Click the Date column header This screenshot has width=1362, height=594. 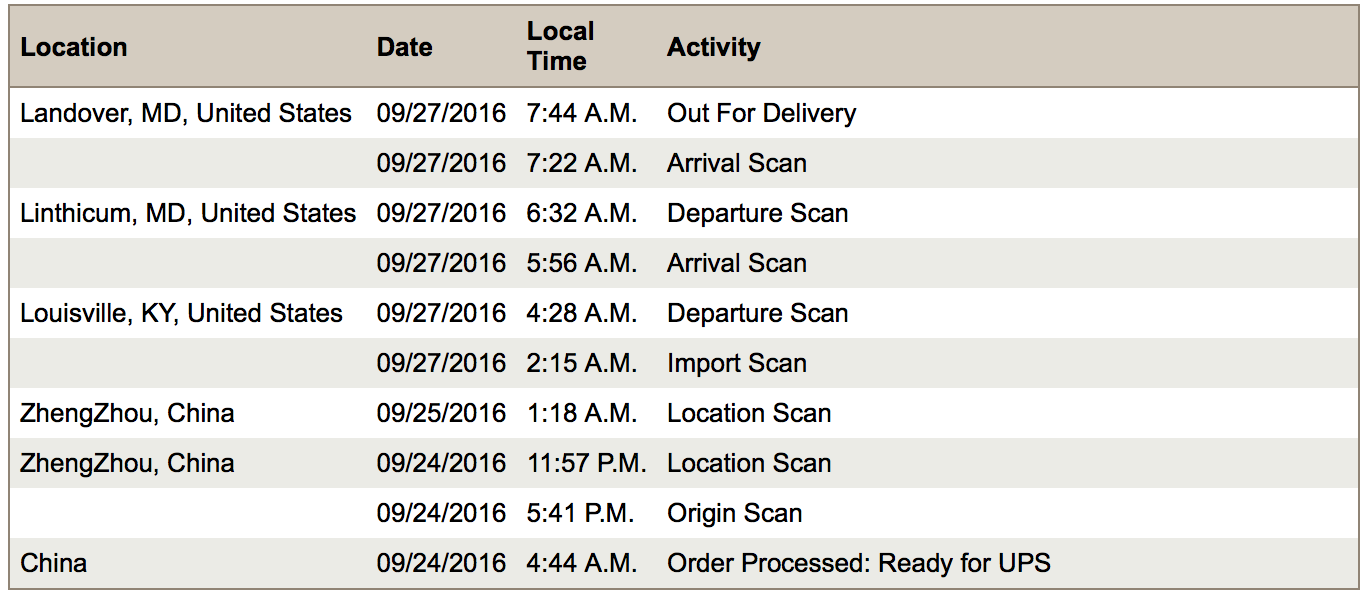point(405,47)
